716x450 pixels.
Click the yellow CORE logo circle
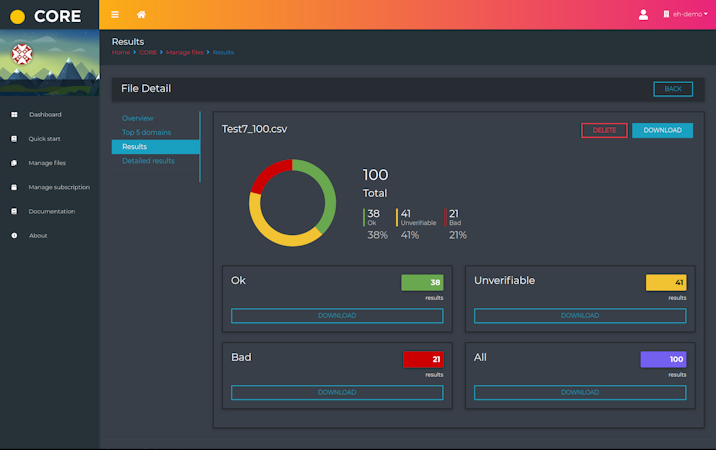17,16
